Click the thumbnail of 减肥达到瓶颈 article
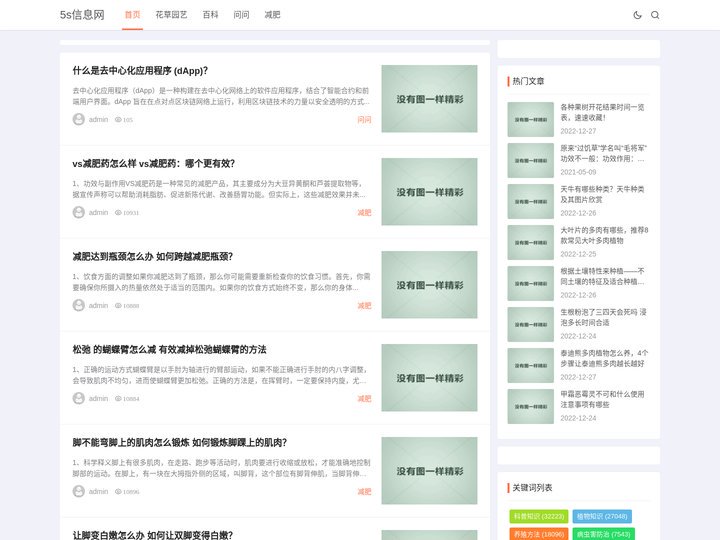Screen dimensions: 720x540 (x=429, y=285)
